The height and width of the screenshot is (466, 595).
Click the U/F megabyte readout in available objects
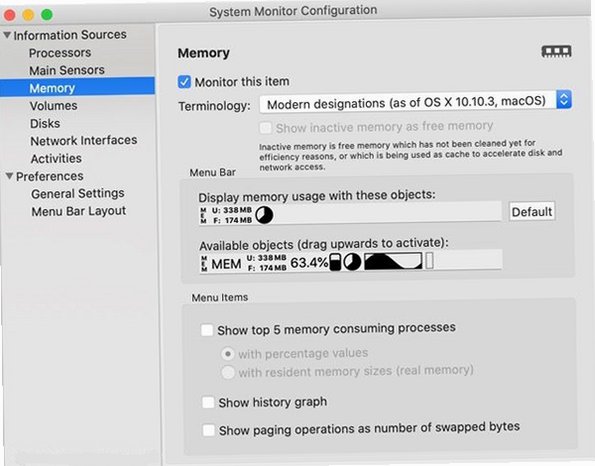(x=267, y=263)
